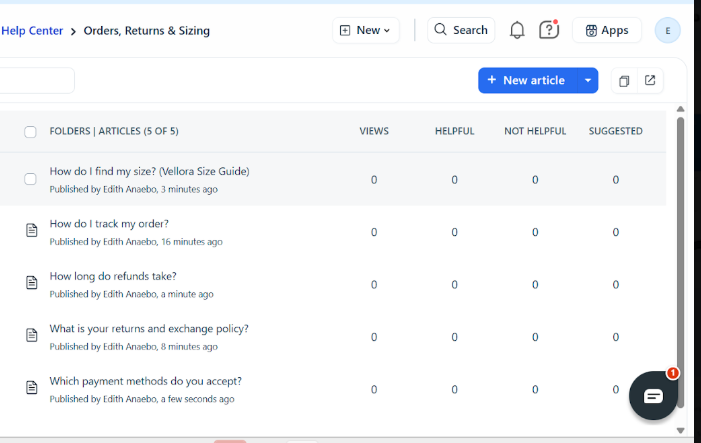Click helpful count for 'How long do refunds take?'
This screenshot has width=701, height=443.
click(454, 285)
